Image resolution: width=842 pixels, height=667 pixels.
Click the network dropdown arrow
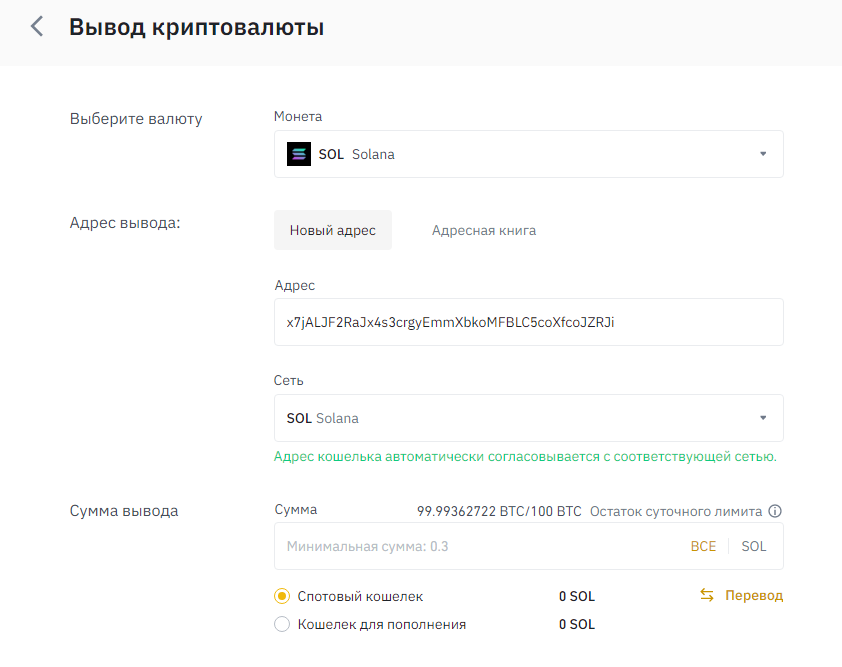coord(763,418)
